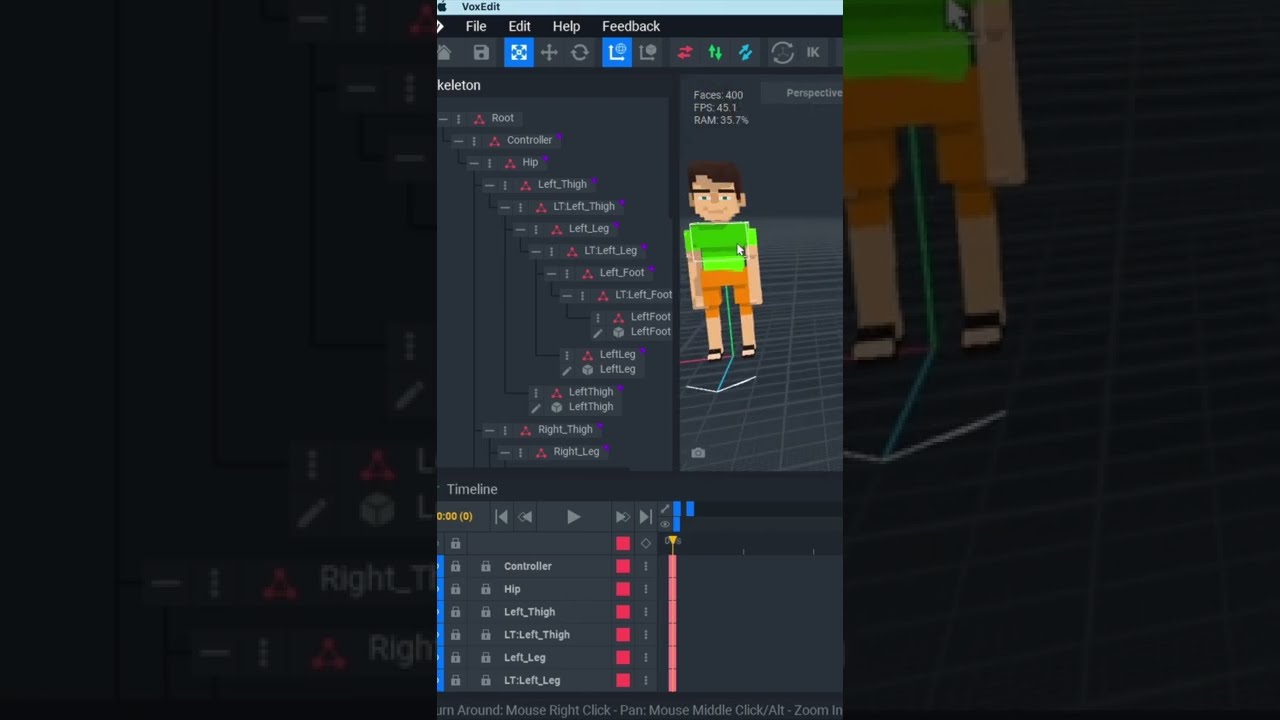Click the blue diagonal flip arrows
This screenshot has width=1280, height=720.
(x=745, y=53)
